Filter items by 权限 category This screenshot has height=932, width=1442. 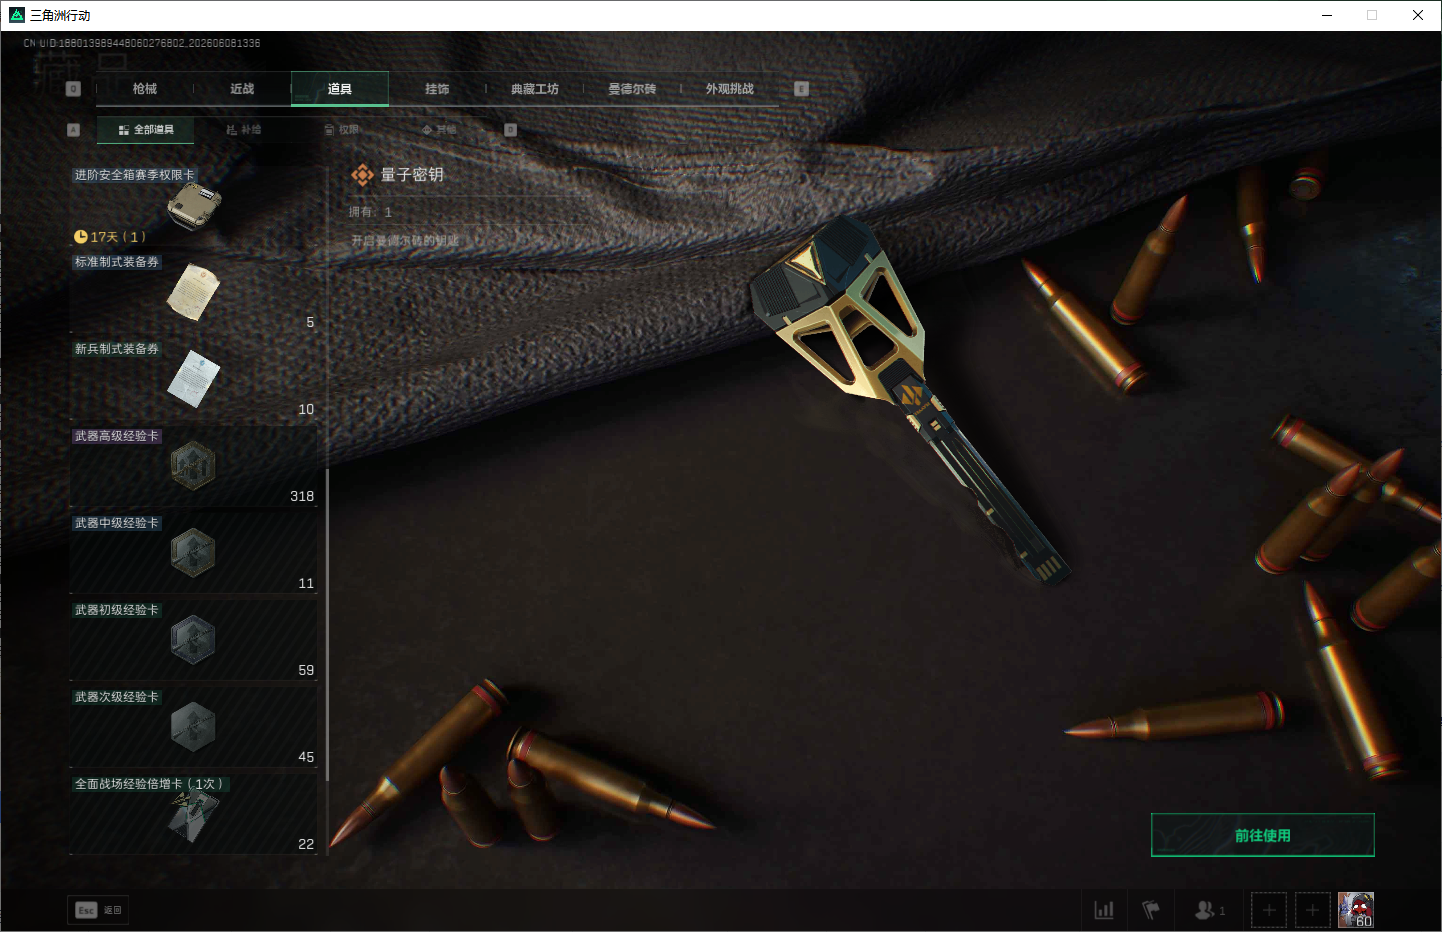point(341,130)
